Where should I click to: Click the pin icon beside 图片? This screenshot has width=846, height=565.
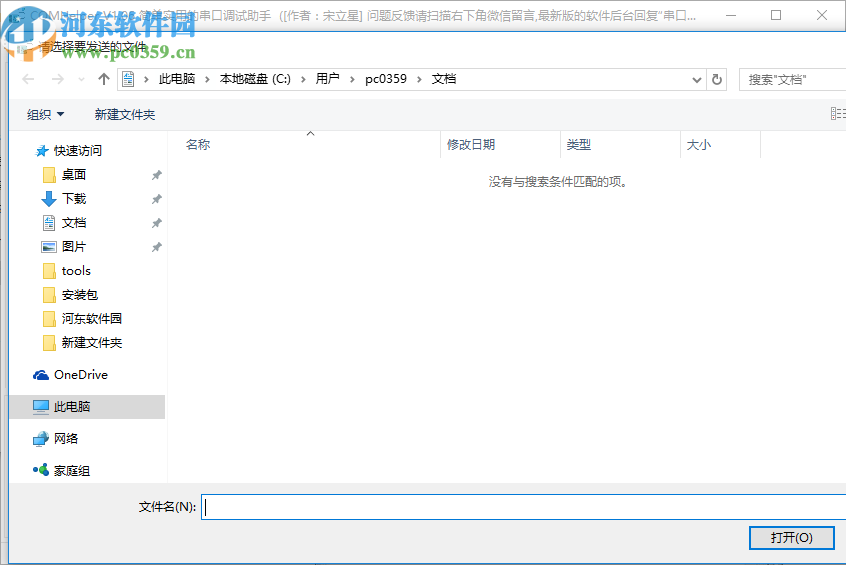pos(156,247)
